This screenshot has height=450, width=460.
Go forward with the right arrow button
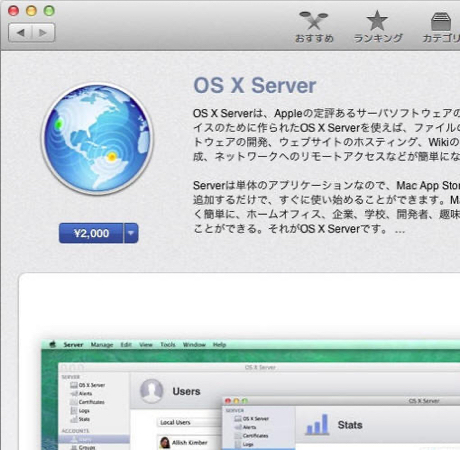coord(43,33)
